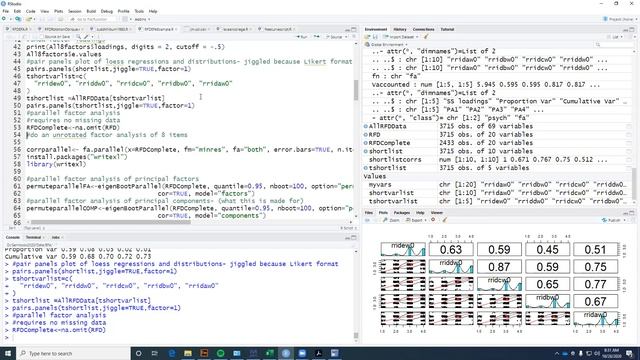Open Windows Start menu

click(x=8, y=353)
